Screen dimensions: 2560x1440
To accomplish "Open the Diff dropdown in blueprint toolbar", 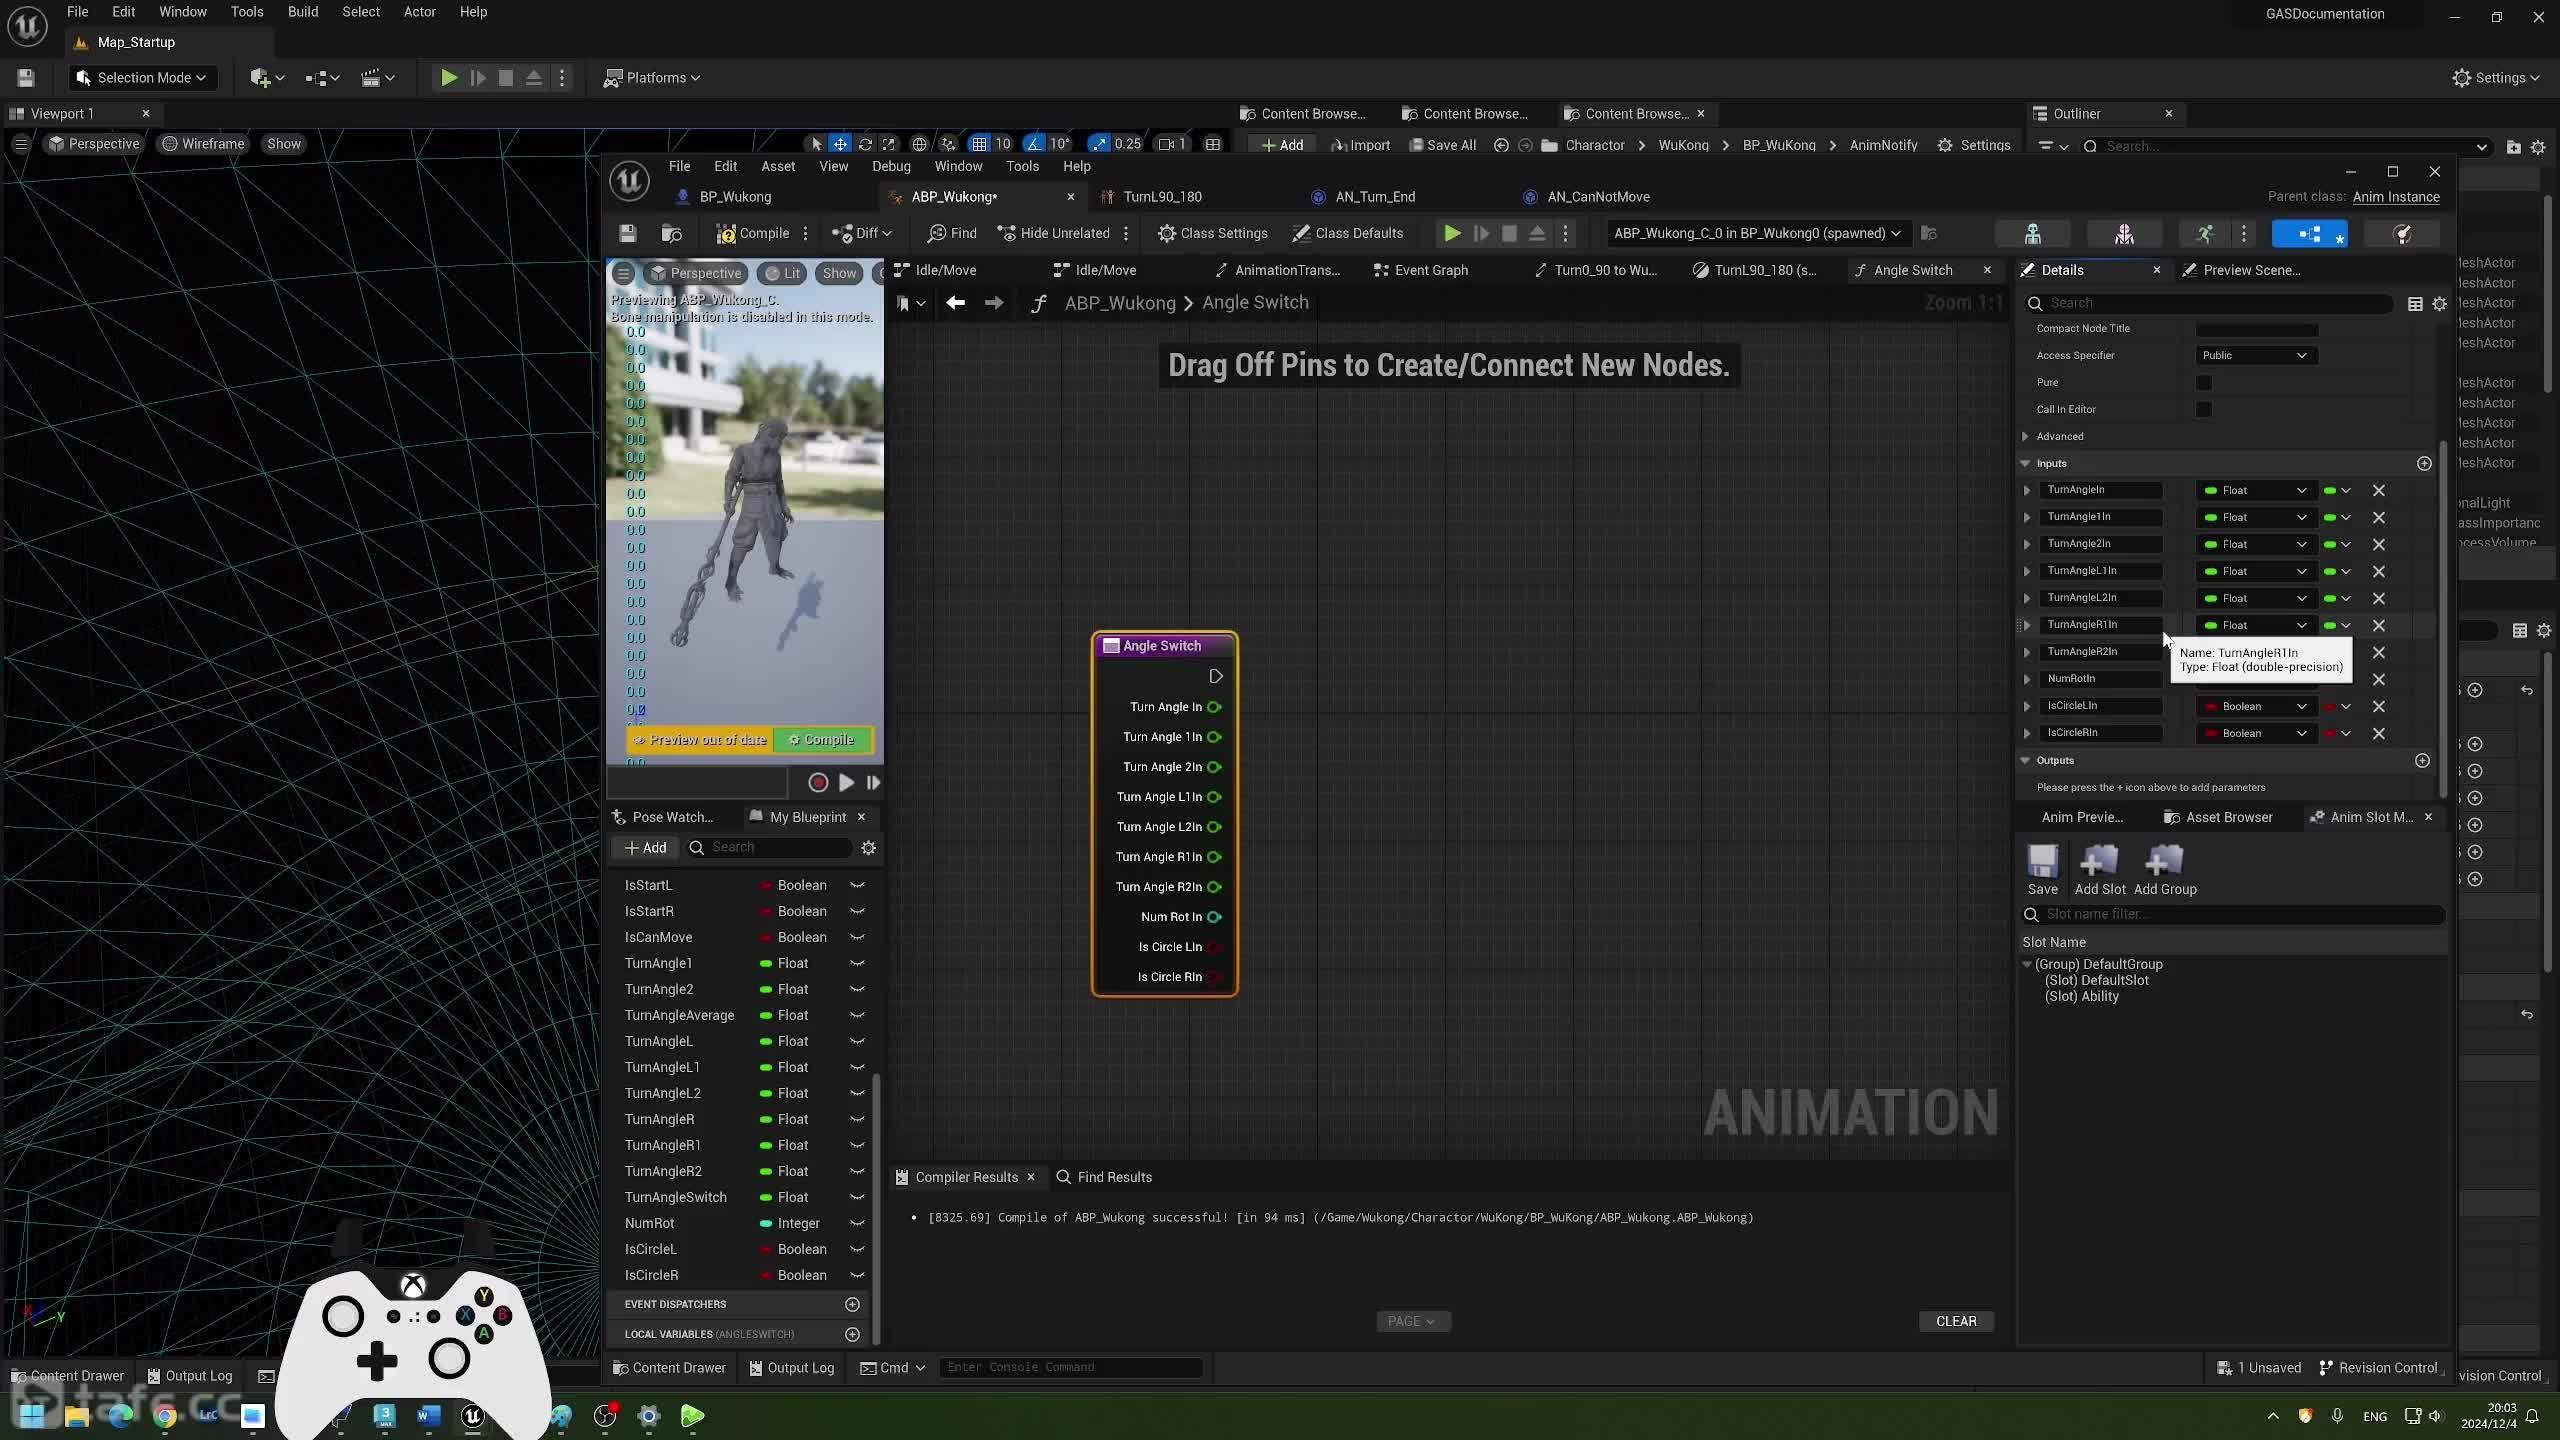I will coord(861,233).
